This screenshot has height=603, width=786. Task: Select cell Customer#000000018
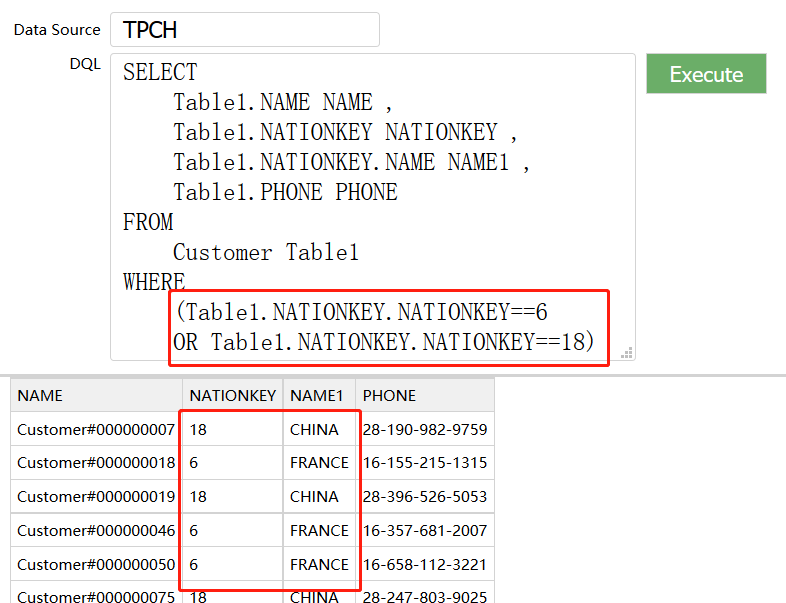pos(96,463)
